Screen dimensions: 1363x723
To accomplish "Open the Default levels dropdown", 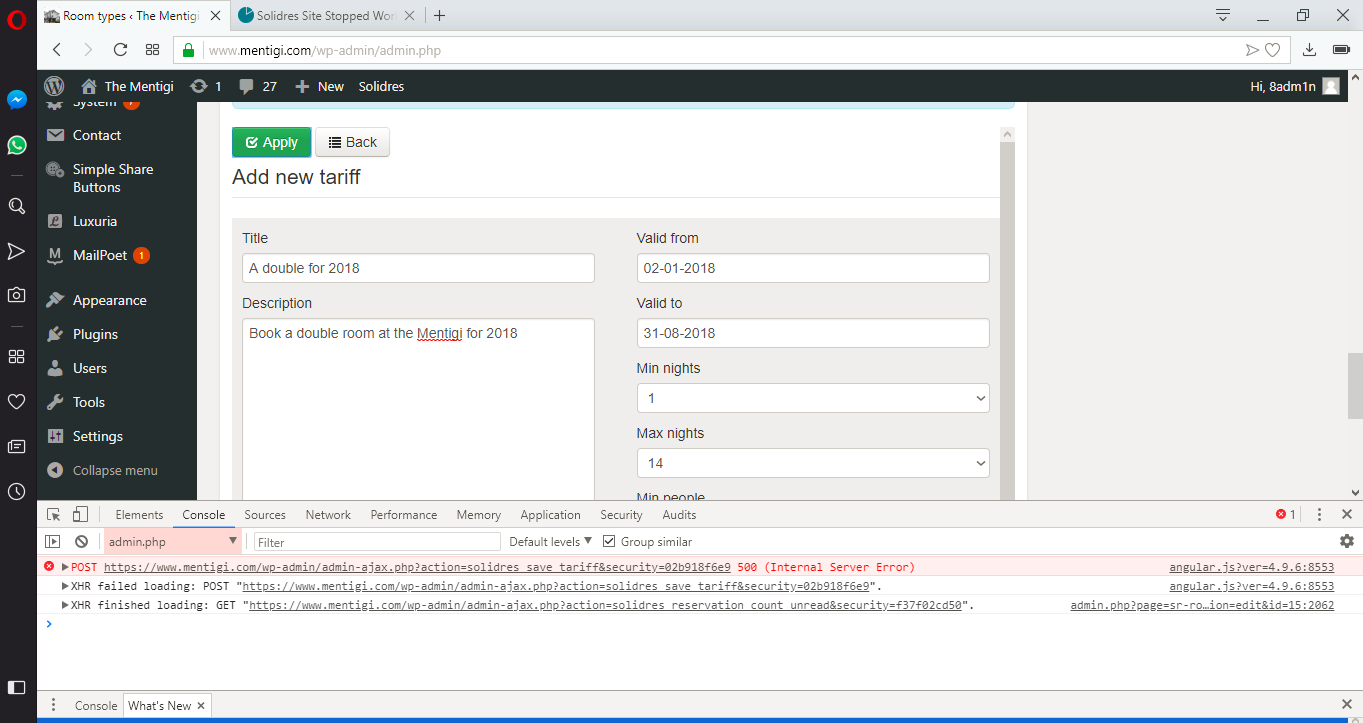I will 550,541.
